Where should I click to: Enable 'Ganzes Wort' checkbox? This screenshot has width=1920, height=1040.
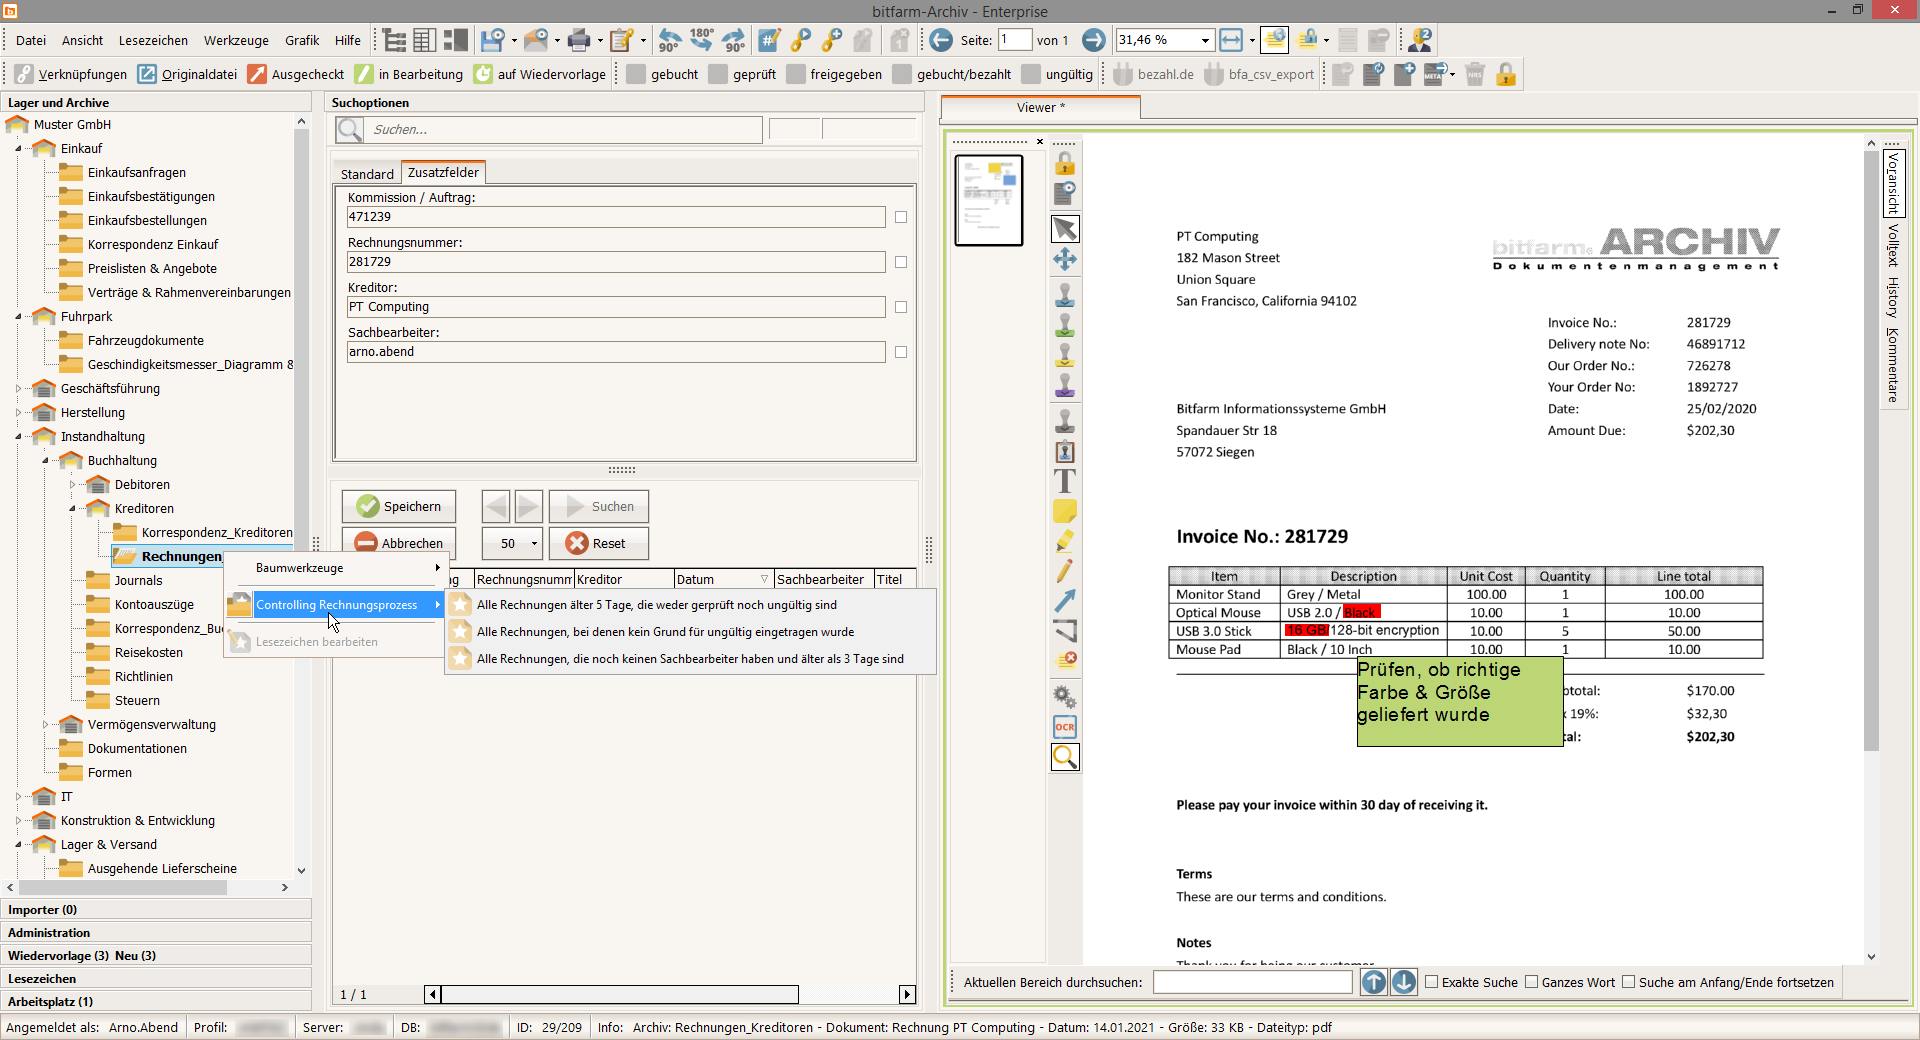(x=1531, y=982)
